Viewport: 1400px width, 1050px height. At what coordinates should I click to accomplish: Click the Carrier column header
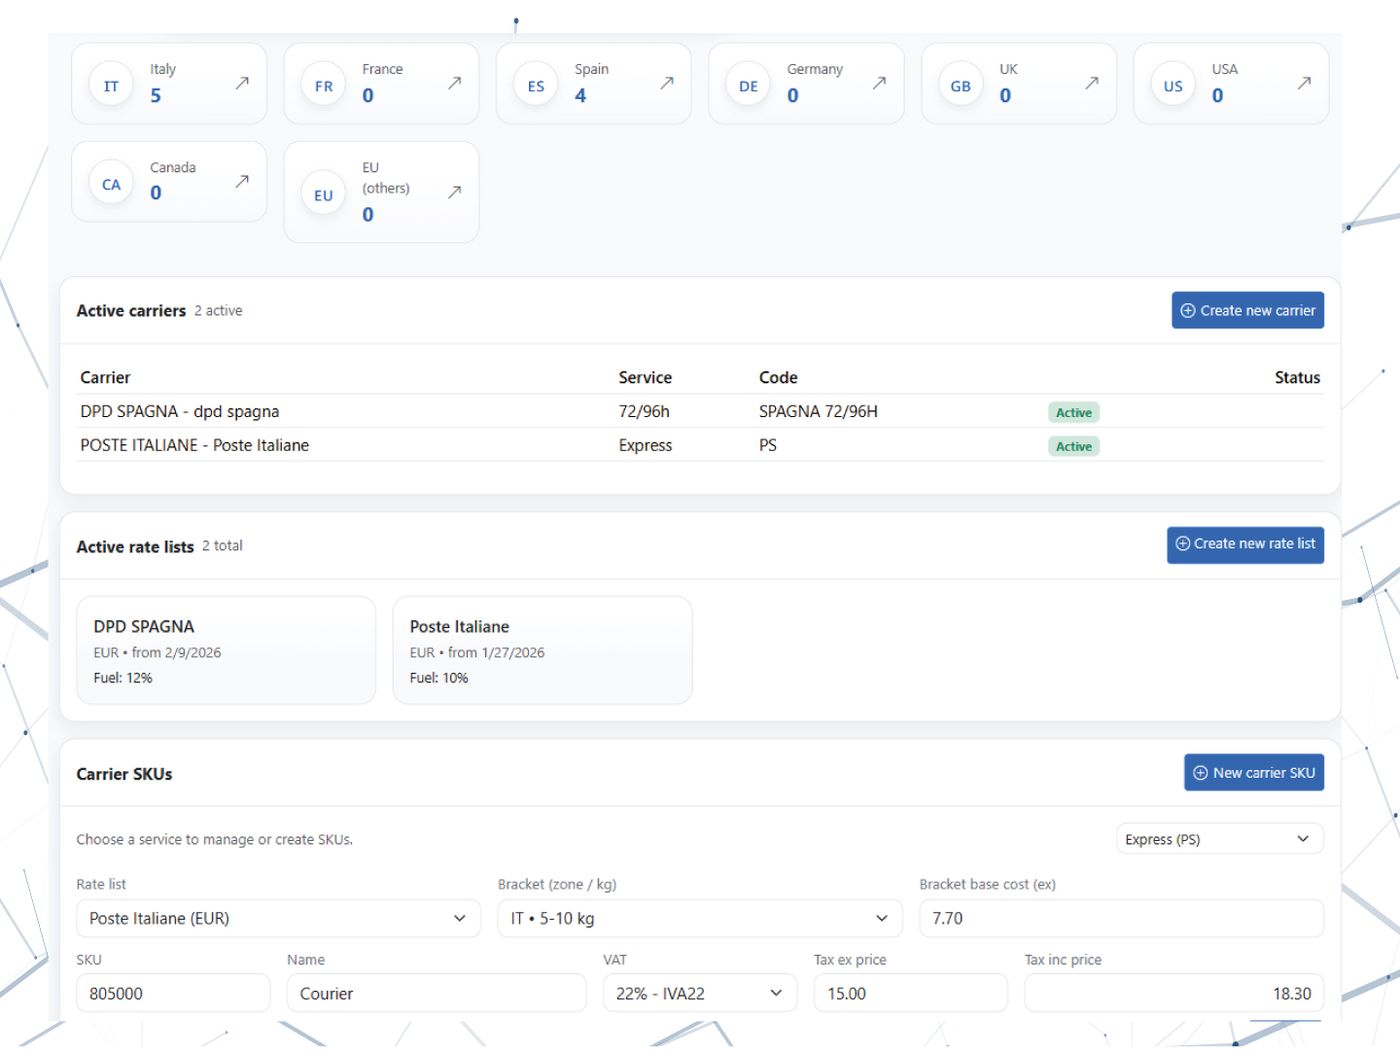(105, 377)
